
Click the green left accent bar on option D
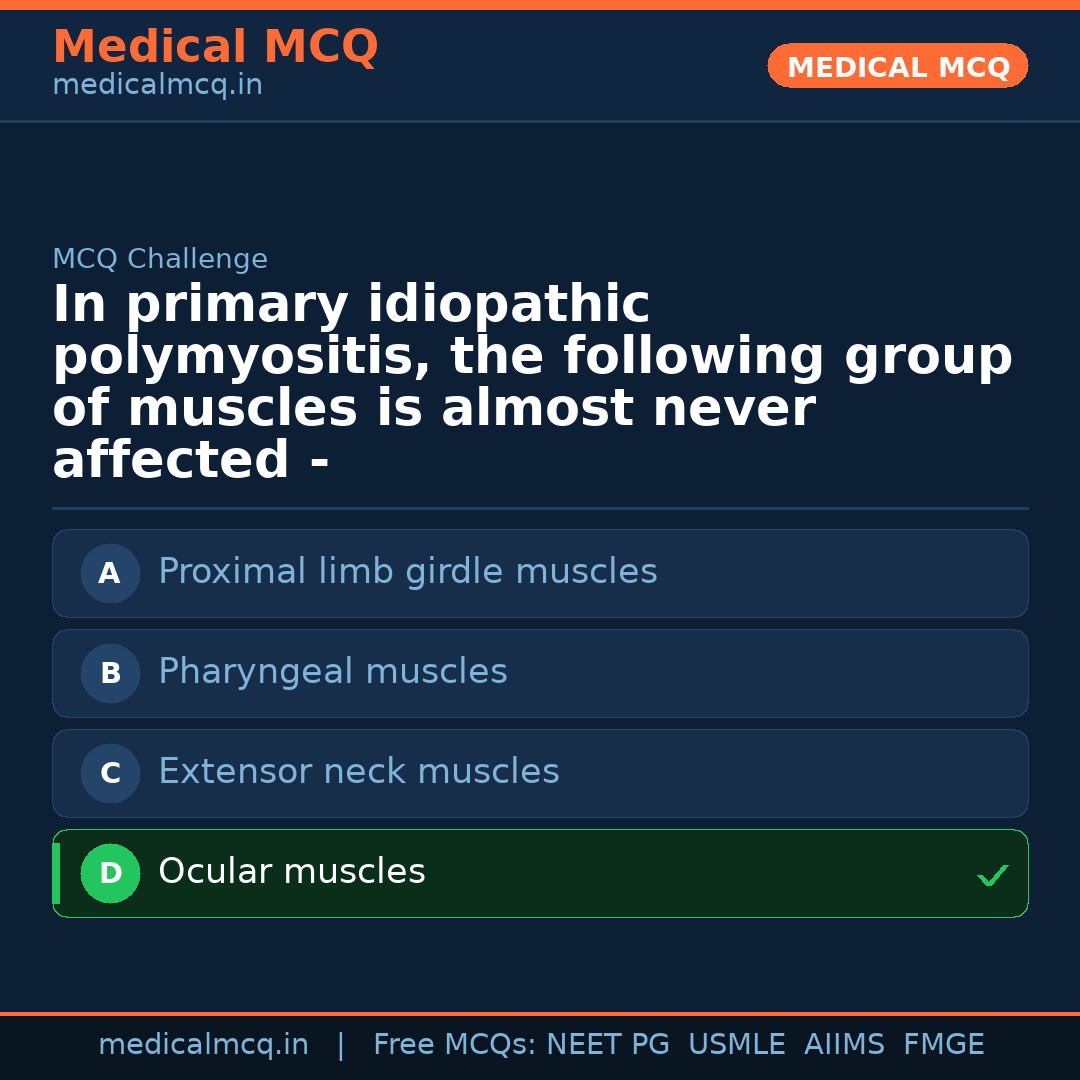pyautogui.click(x=56, y=873)
